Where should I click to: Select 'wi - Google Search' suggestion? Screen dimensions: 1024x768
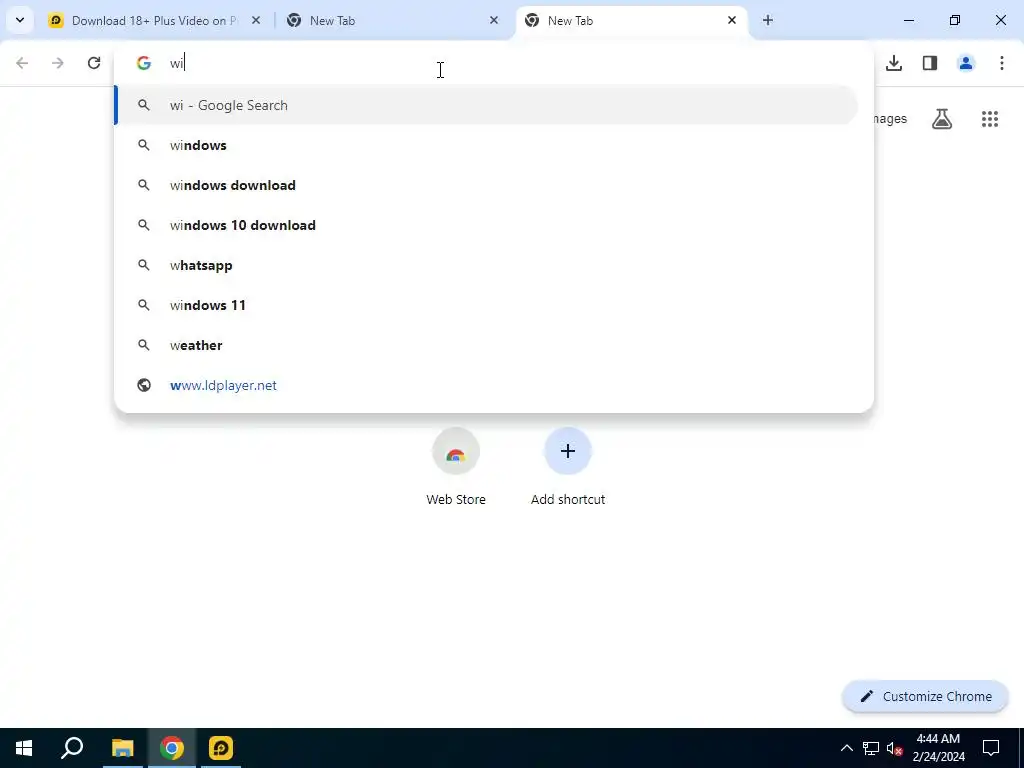(487, 105)
